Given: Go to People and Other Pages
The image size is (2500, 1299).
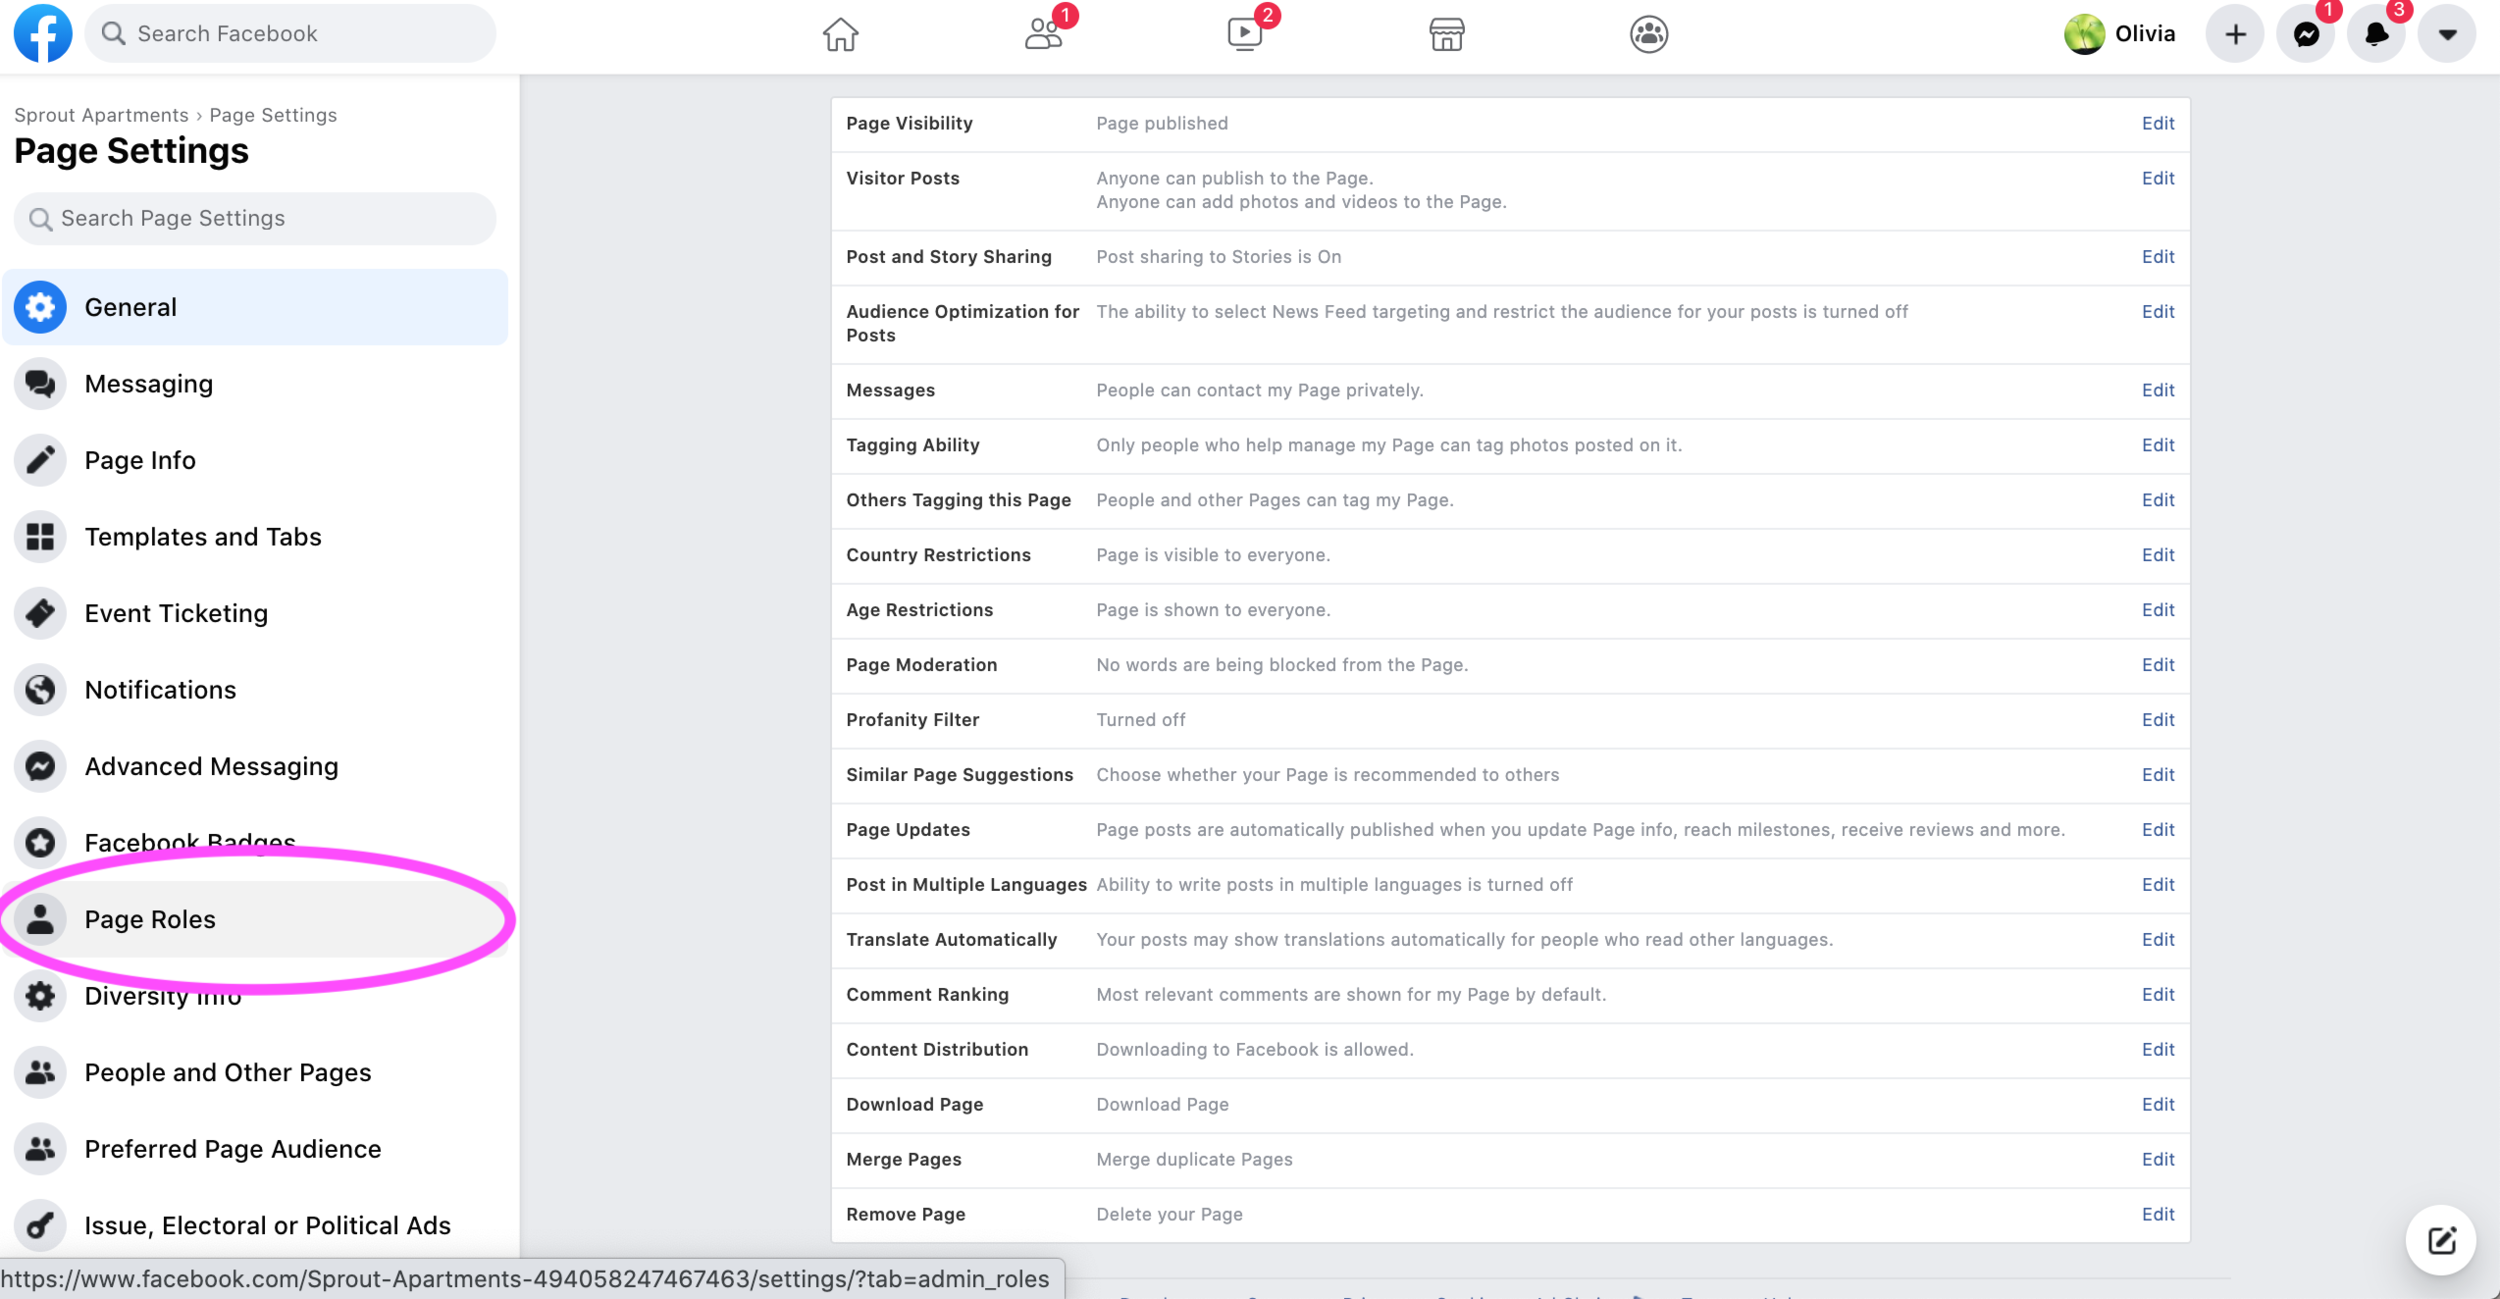Looking at the screenshot, I should (x=227, y=1072).
